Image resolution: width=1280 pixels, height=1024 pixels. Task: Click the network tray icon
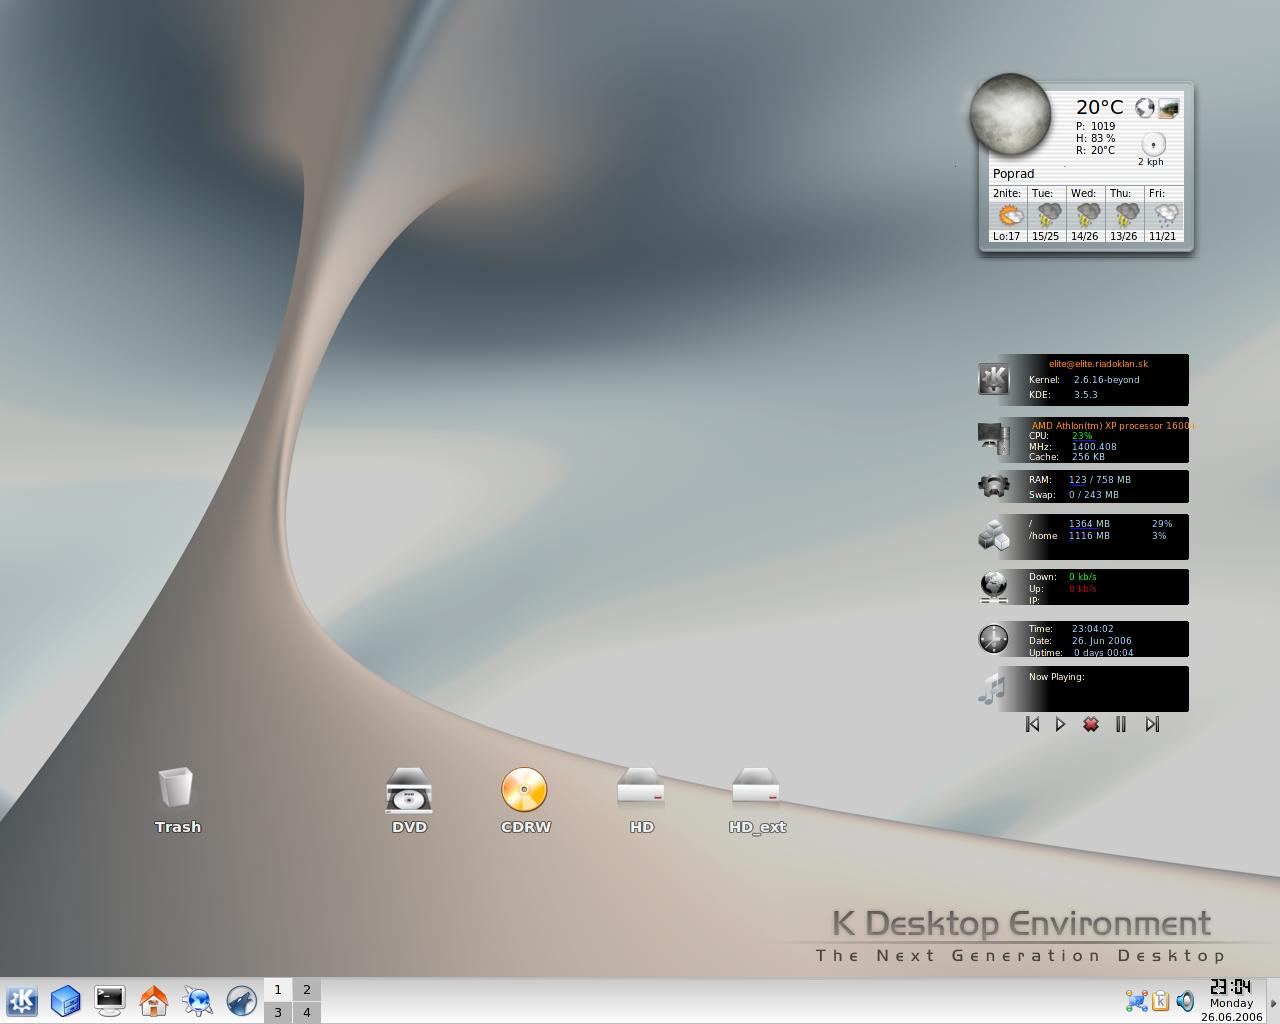1137,1001
